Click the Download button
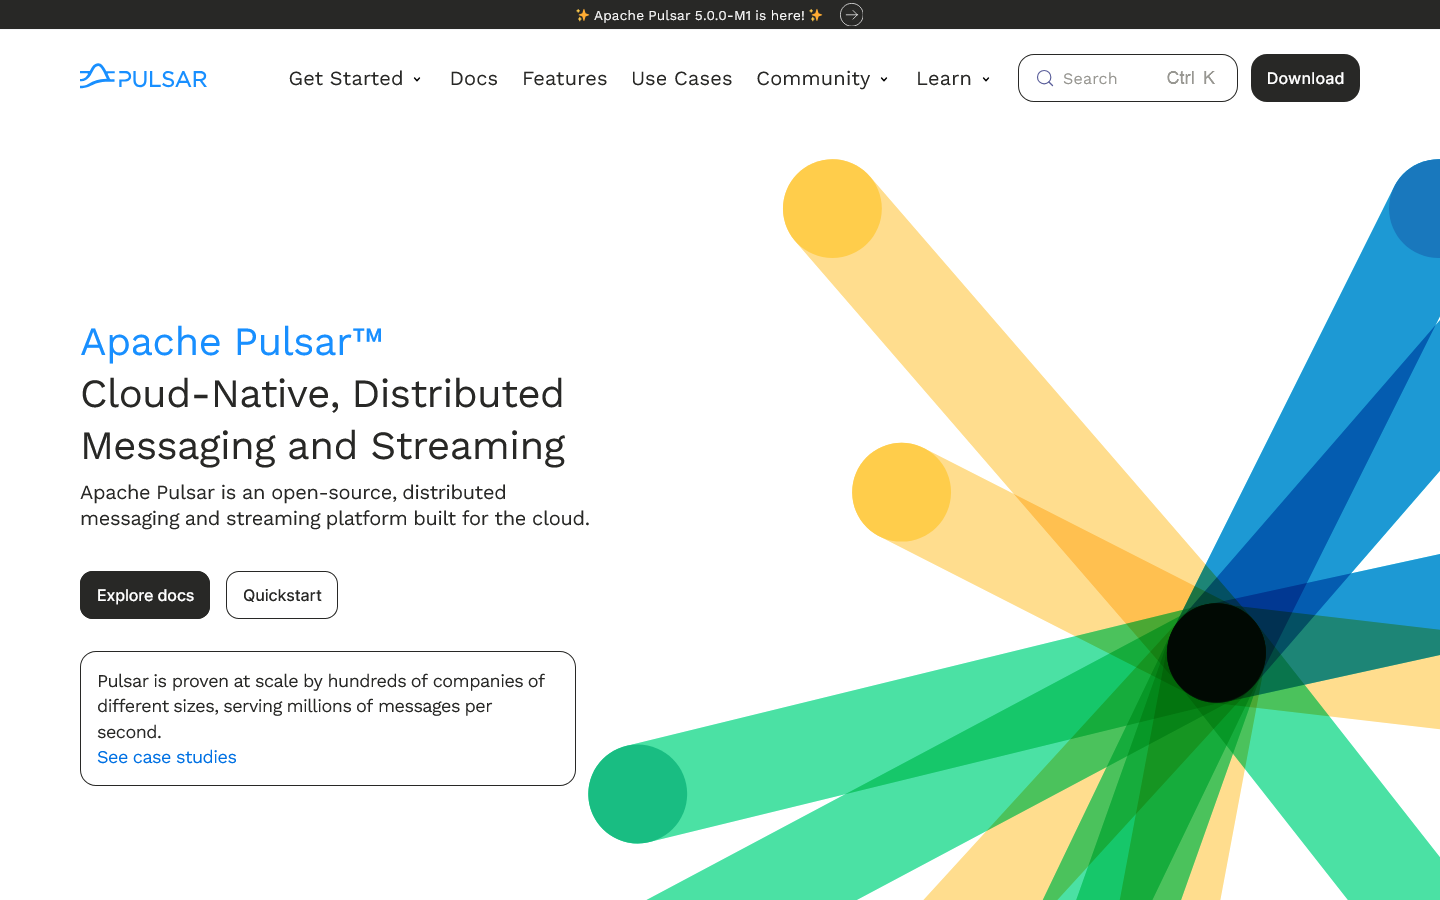 [1305, 78]
